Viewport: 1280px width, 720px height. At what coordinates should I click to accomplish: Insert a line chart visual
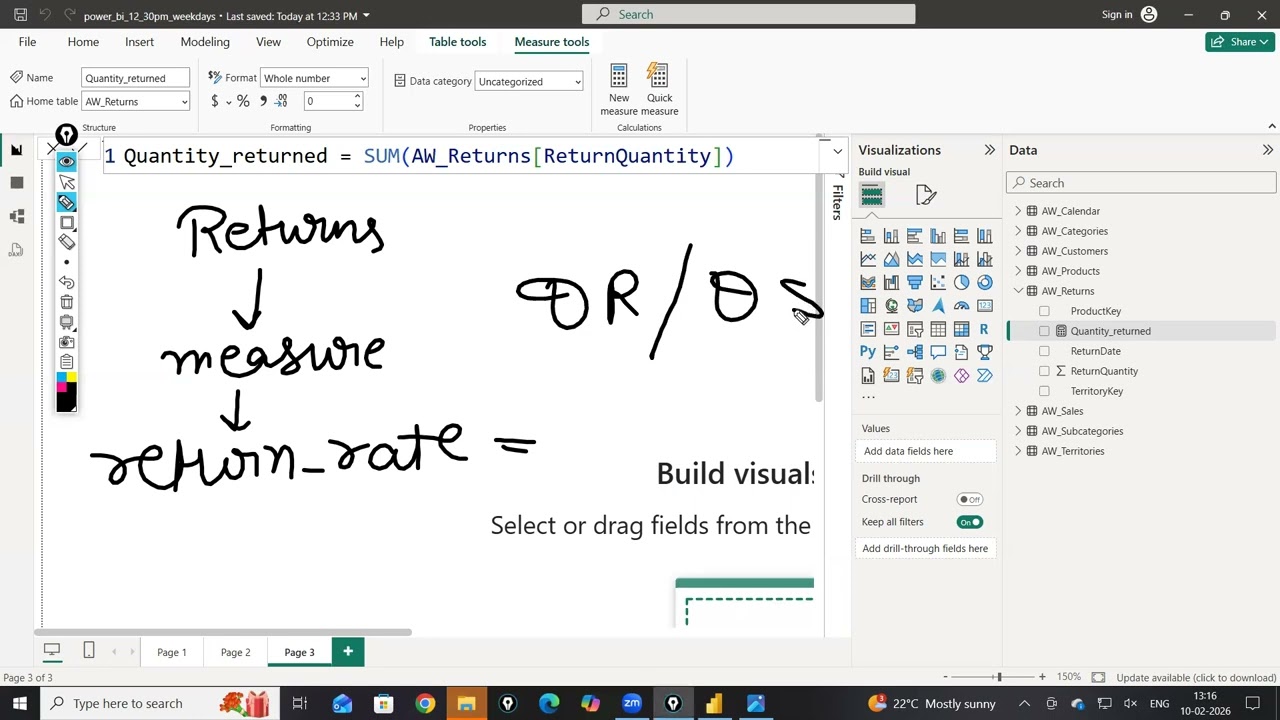[x=868, y=259]
